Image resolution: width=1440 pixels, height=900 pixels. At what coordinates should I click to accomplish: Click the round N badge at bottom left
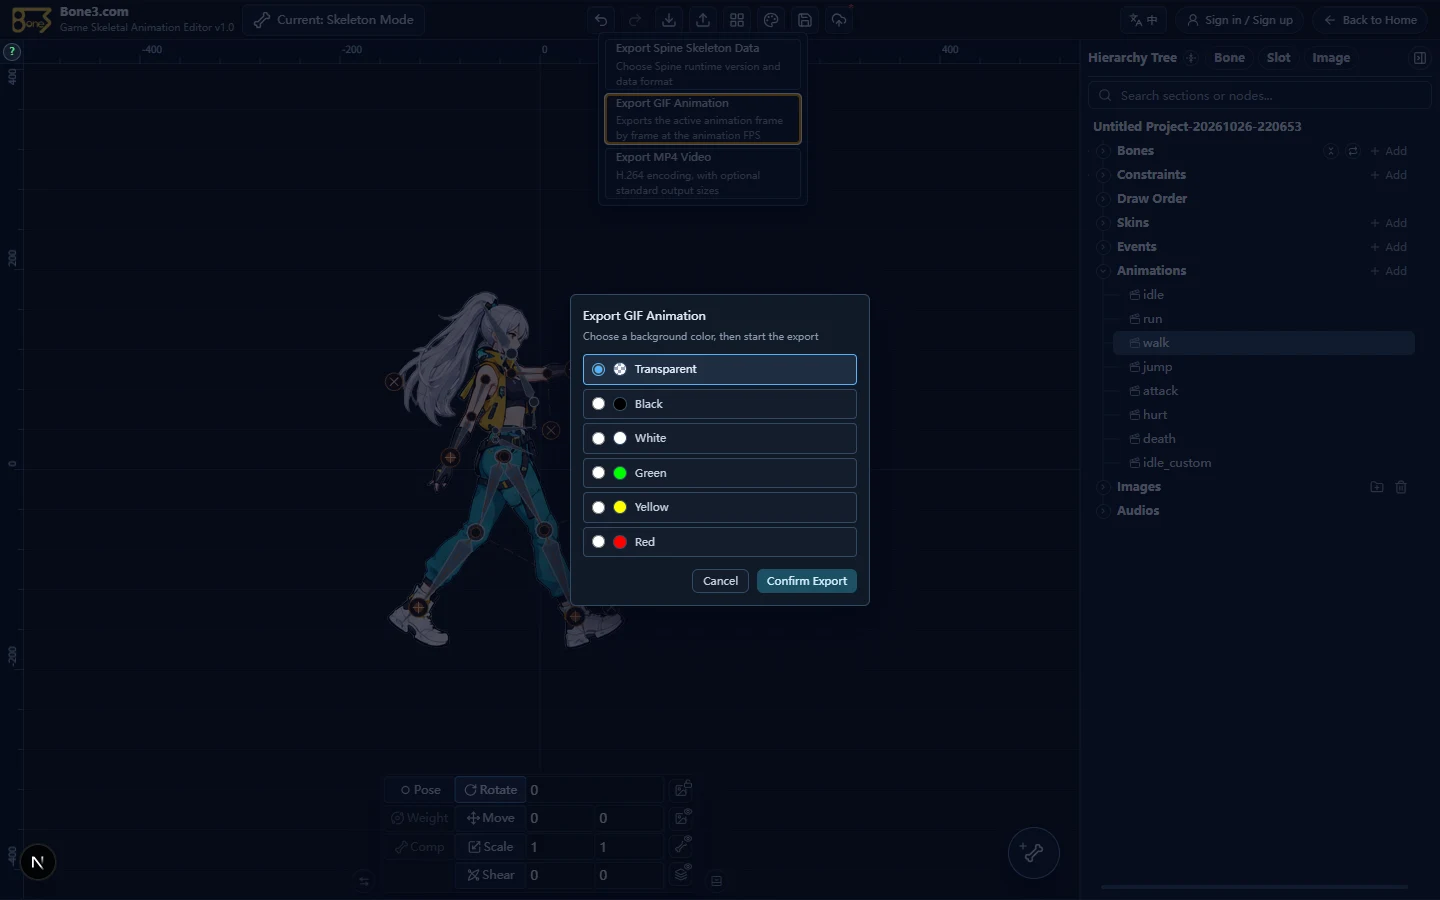tap(38, 862)
